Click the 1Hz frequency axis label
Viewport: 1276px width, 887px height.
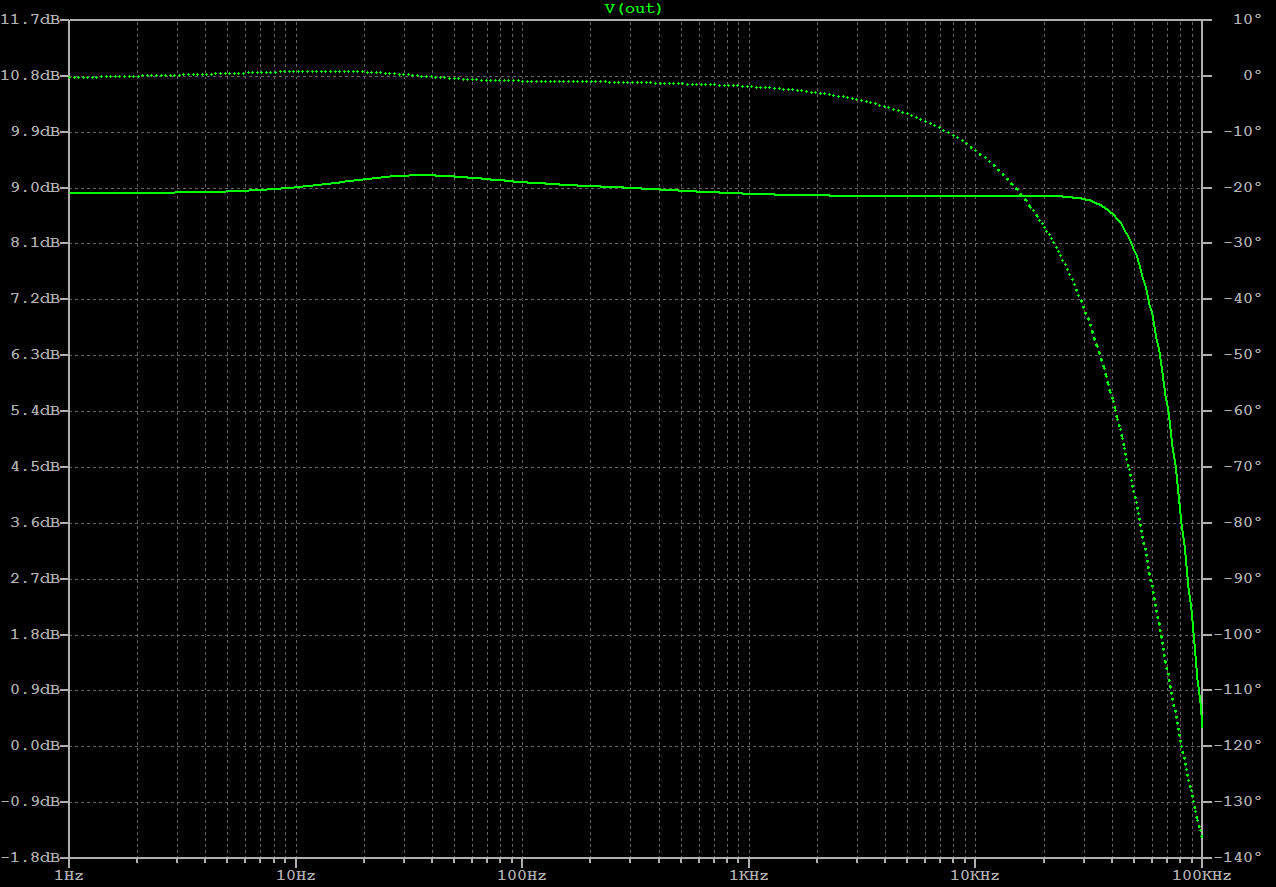click(69, 875)
